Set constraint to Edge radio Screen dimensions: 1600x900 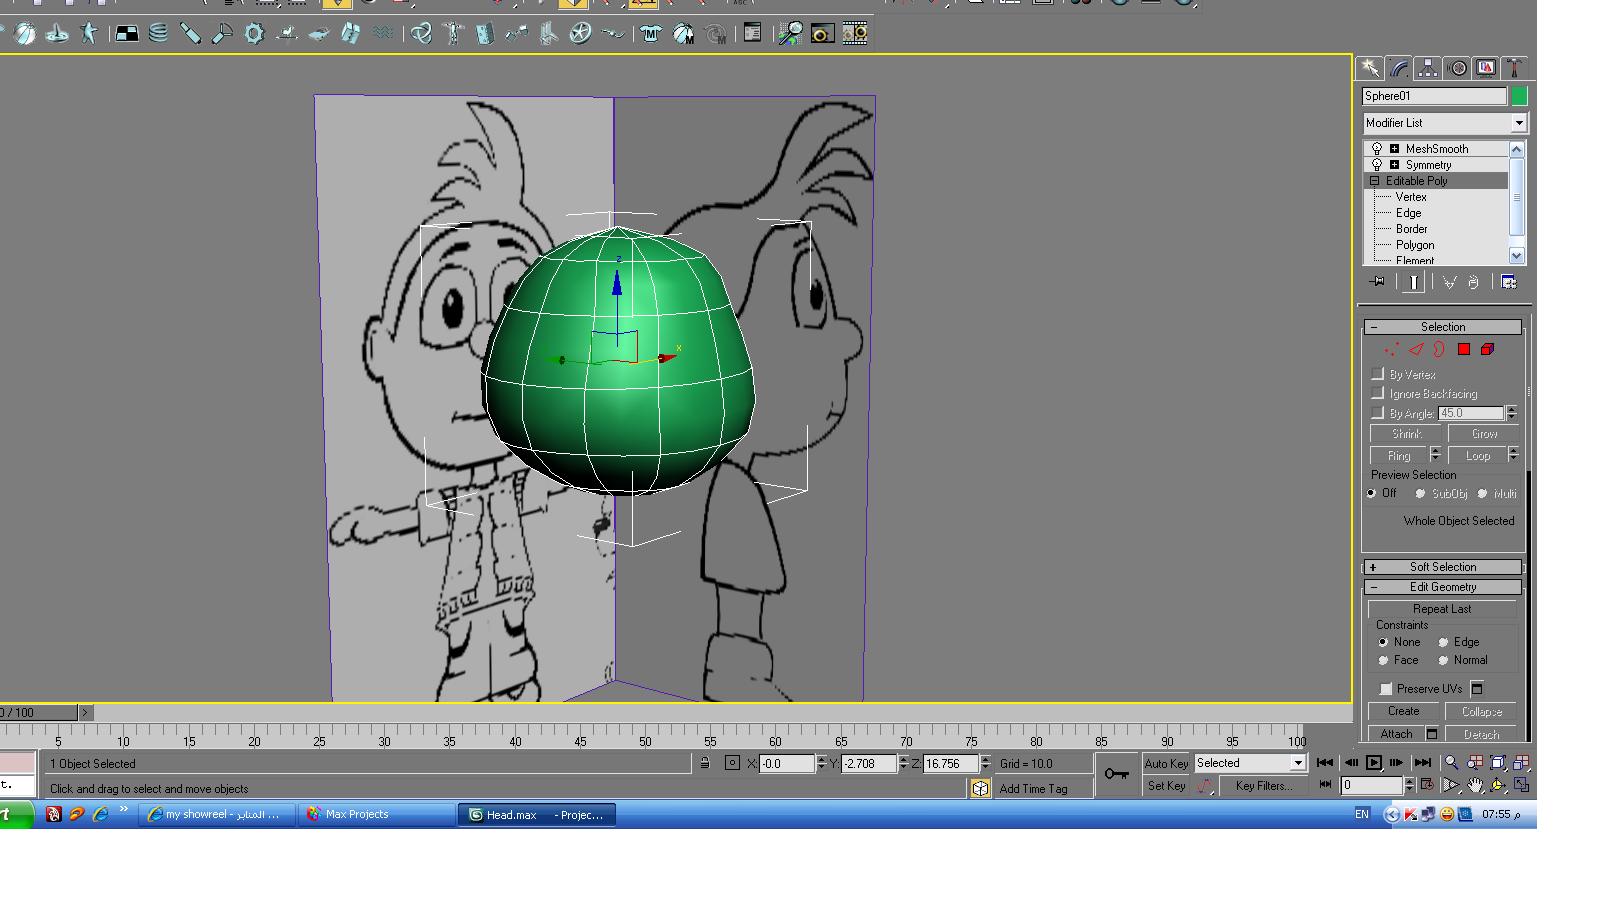pyautogui.click(x=1443, y=642)
